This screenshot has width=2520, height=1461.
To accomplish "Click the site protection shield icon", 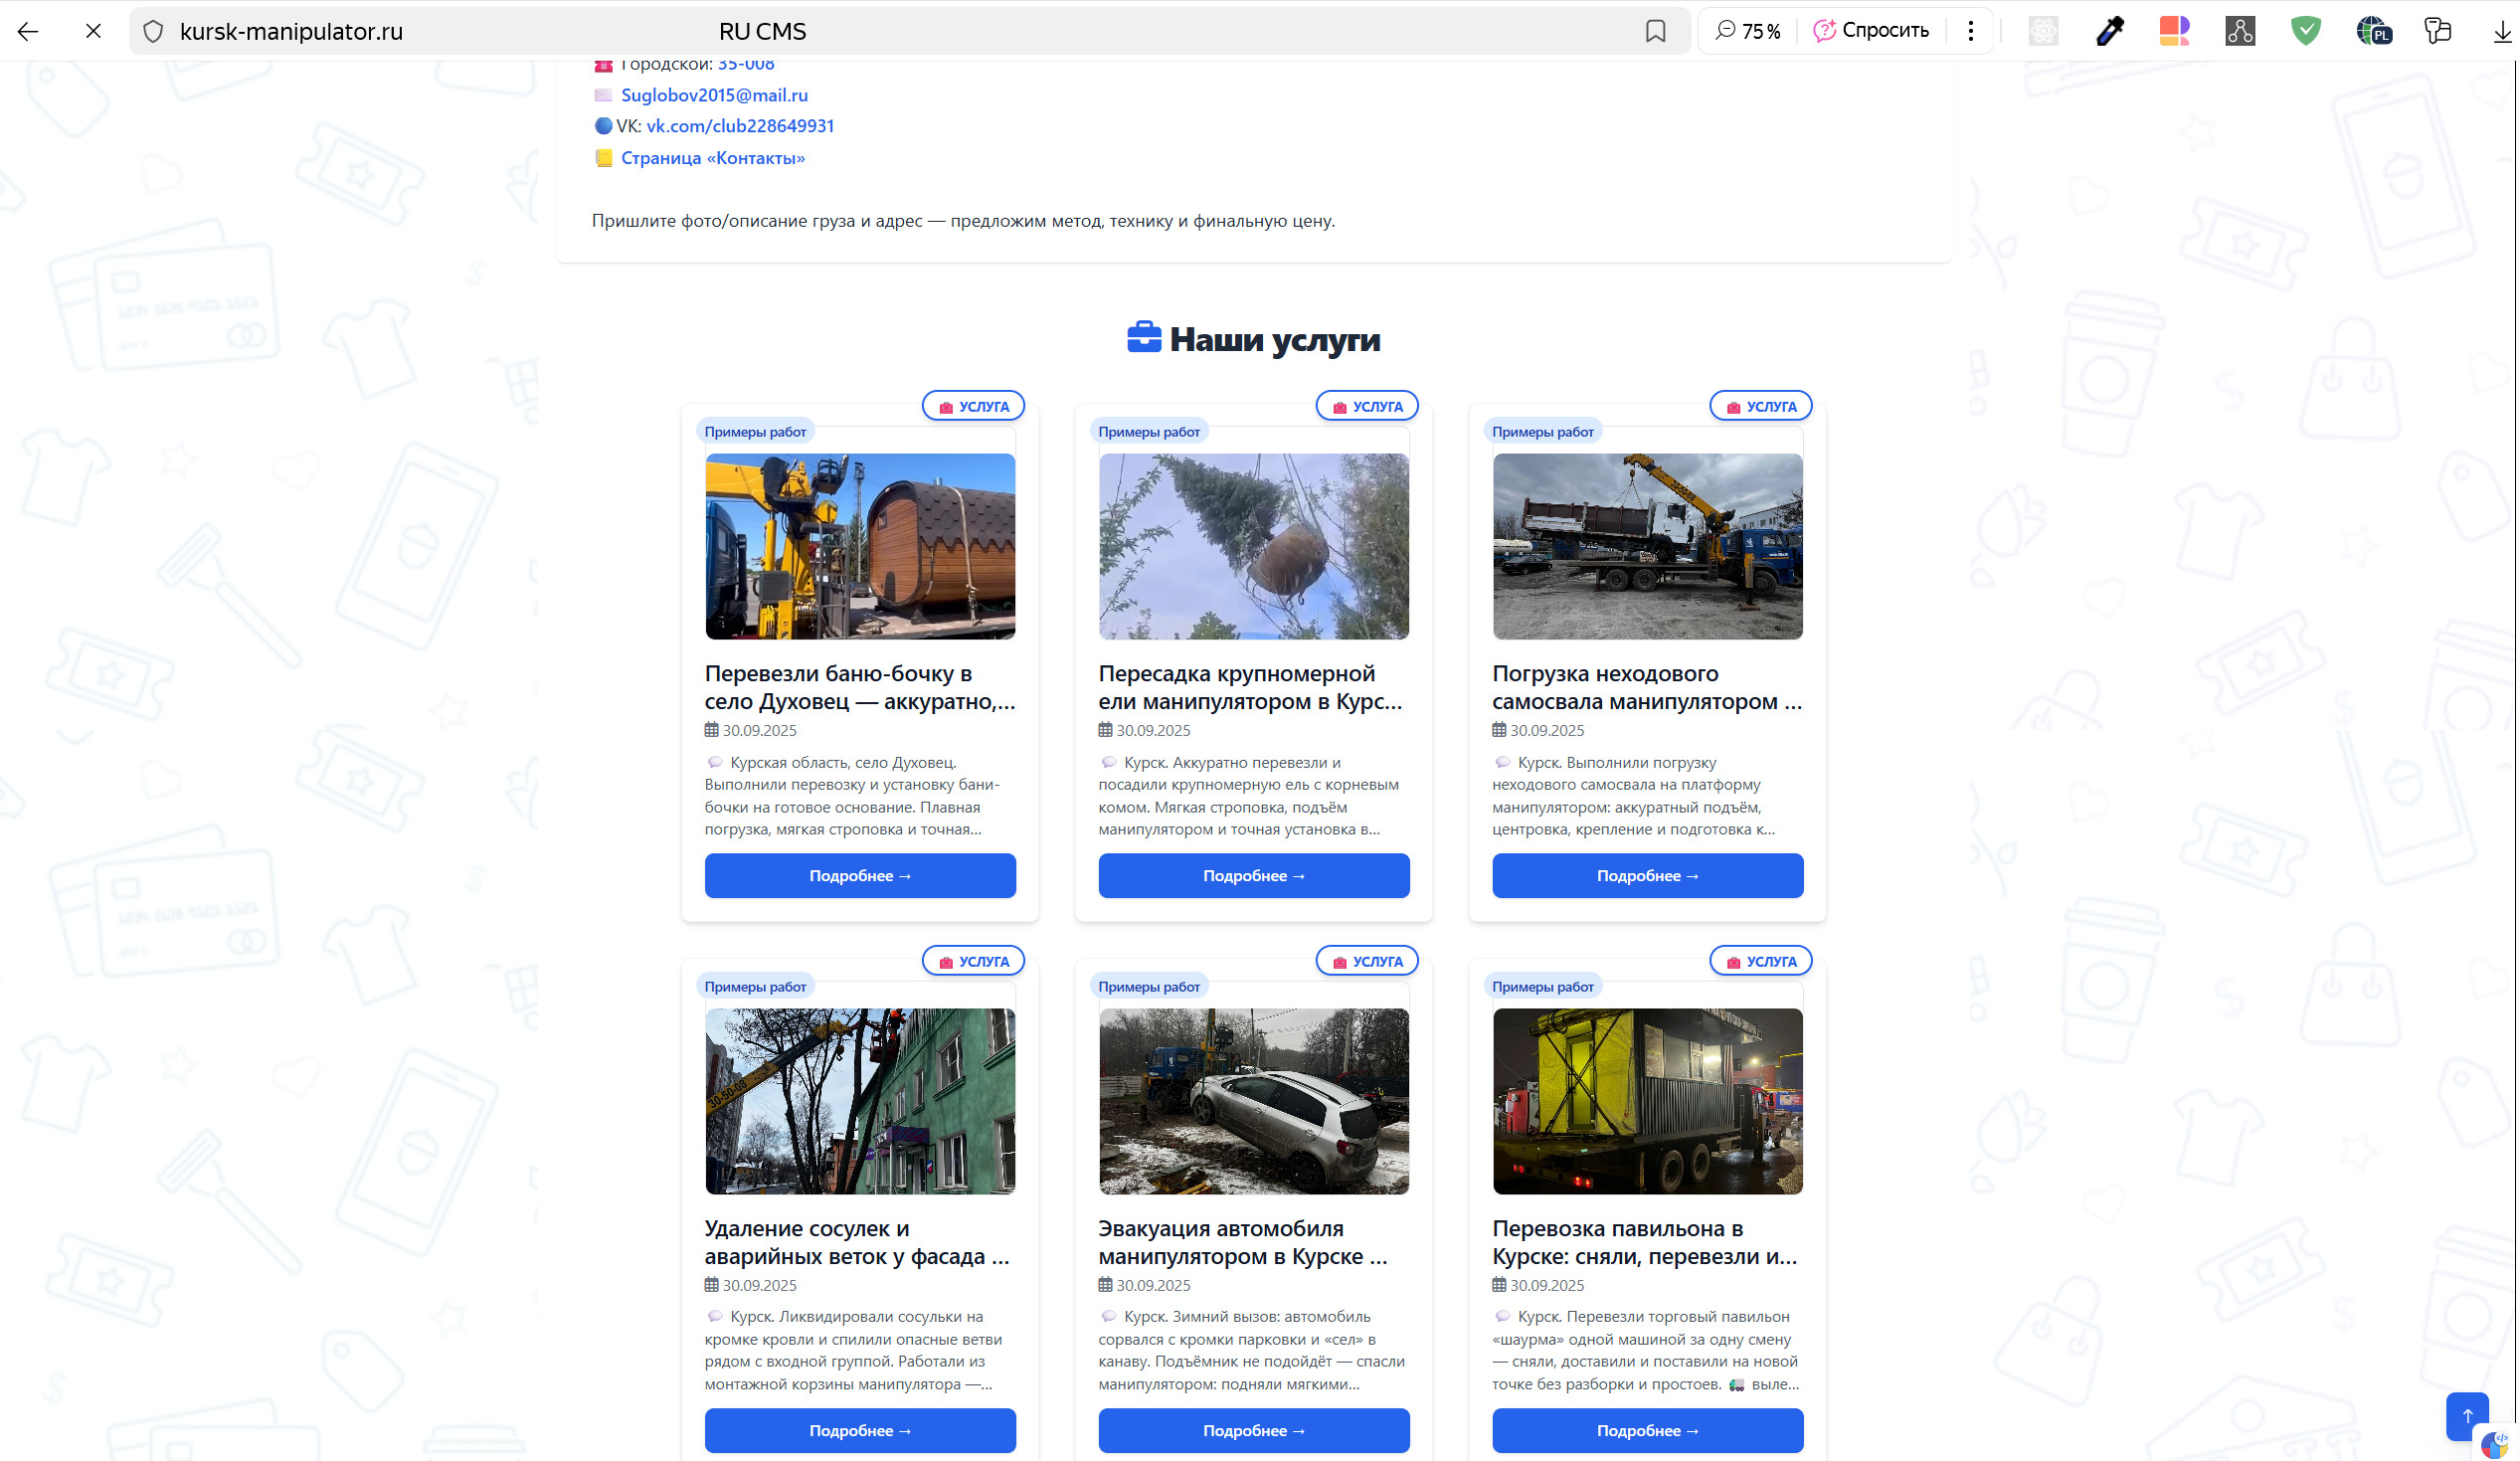I will [153, 31].
